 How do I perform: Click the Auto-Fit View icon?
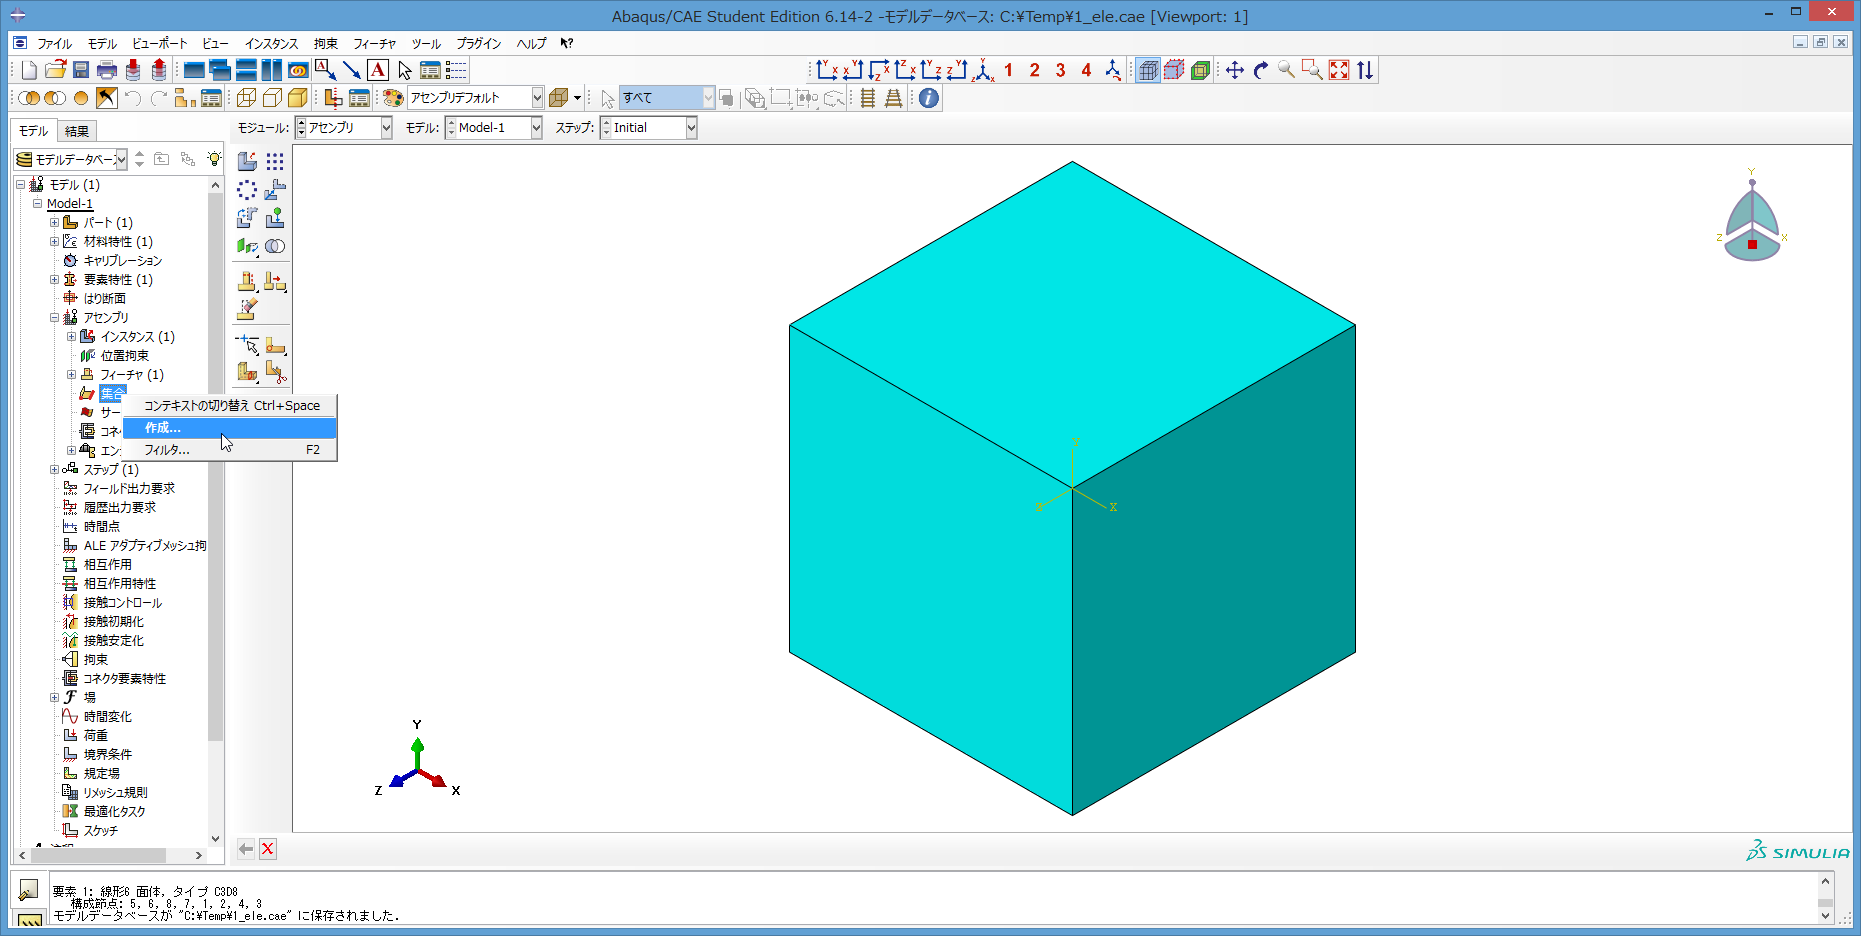click(x=1339, y=70)
